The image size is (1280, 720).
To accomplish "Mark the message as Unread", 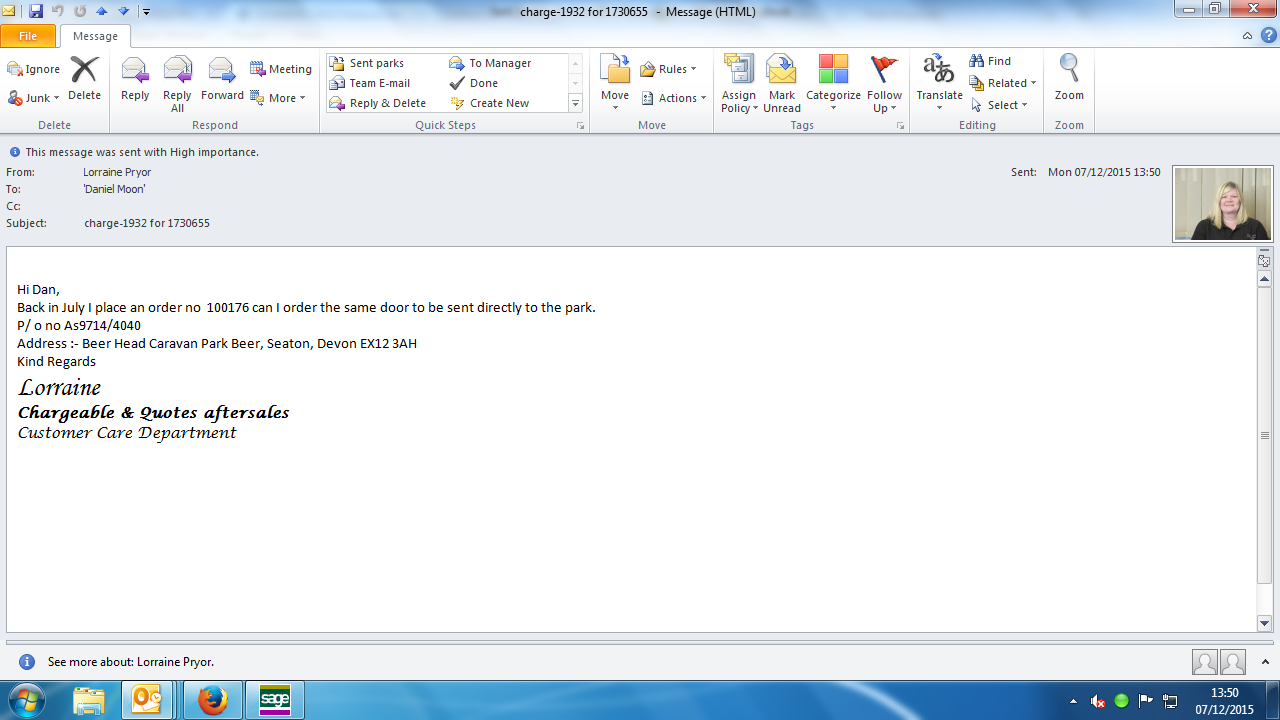I will (x=782, y=84).
